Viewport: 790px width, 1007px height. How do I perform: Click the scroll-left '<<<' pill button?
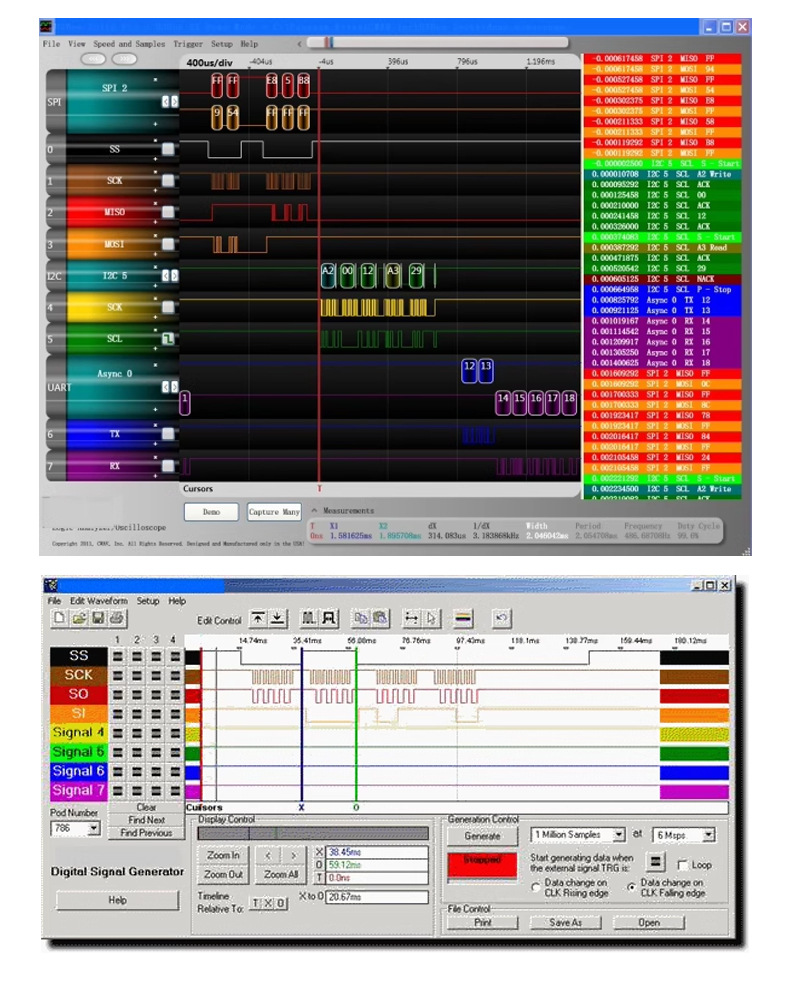click(94, 59)
